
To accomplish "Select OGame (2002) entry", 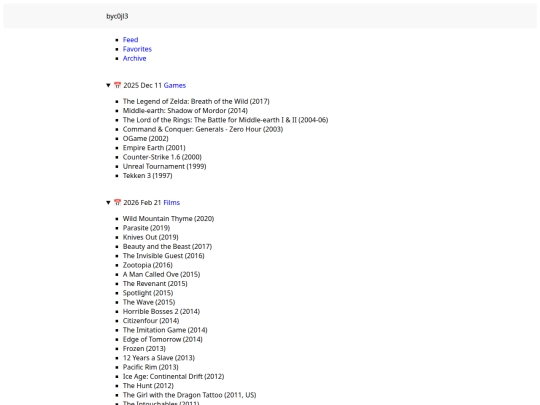I will click(146, 138).
